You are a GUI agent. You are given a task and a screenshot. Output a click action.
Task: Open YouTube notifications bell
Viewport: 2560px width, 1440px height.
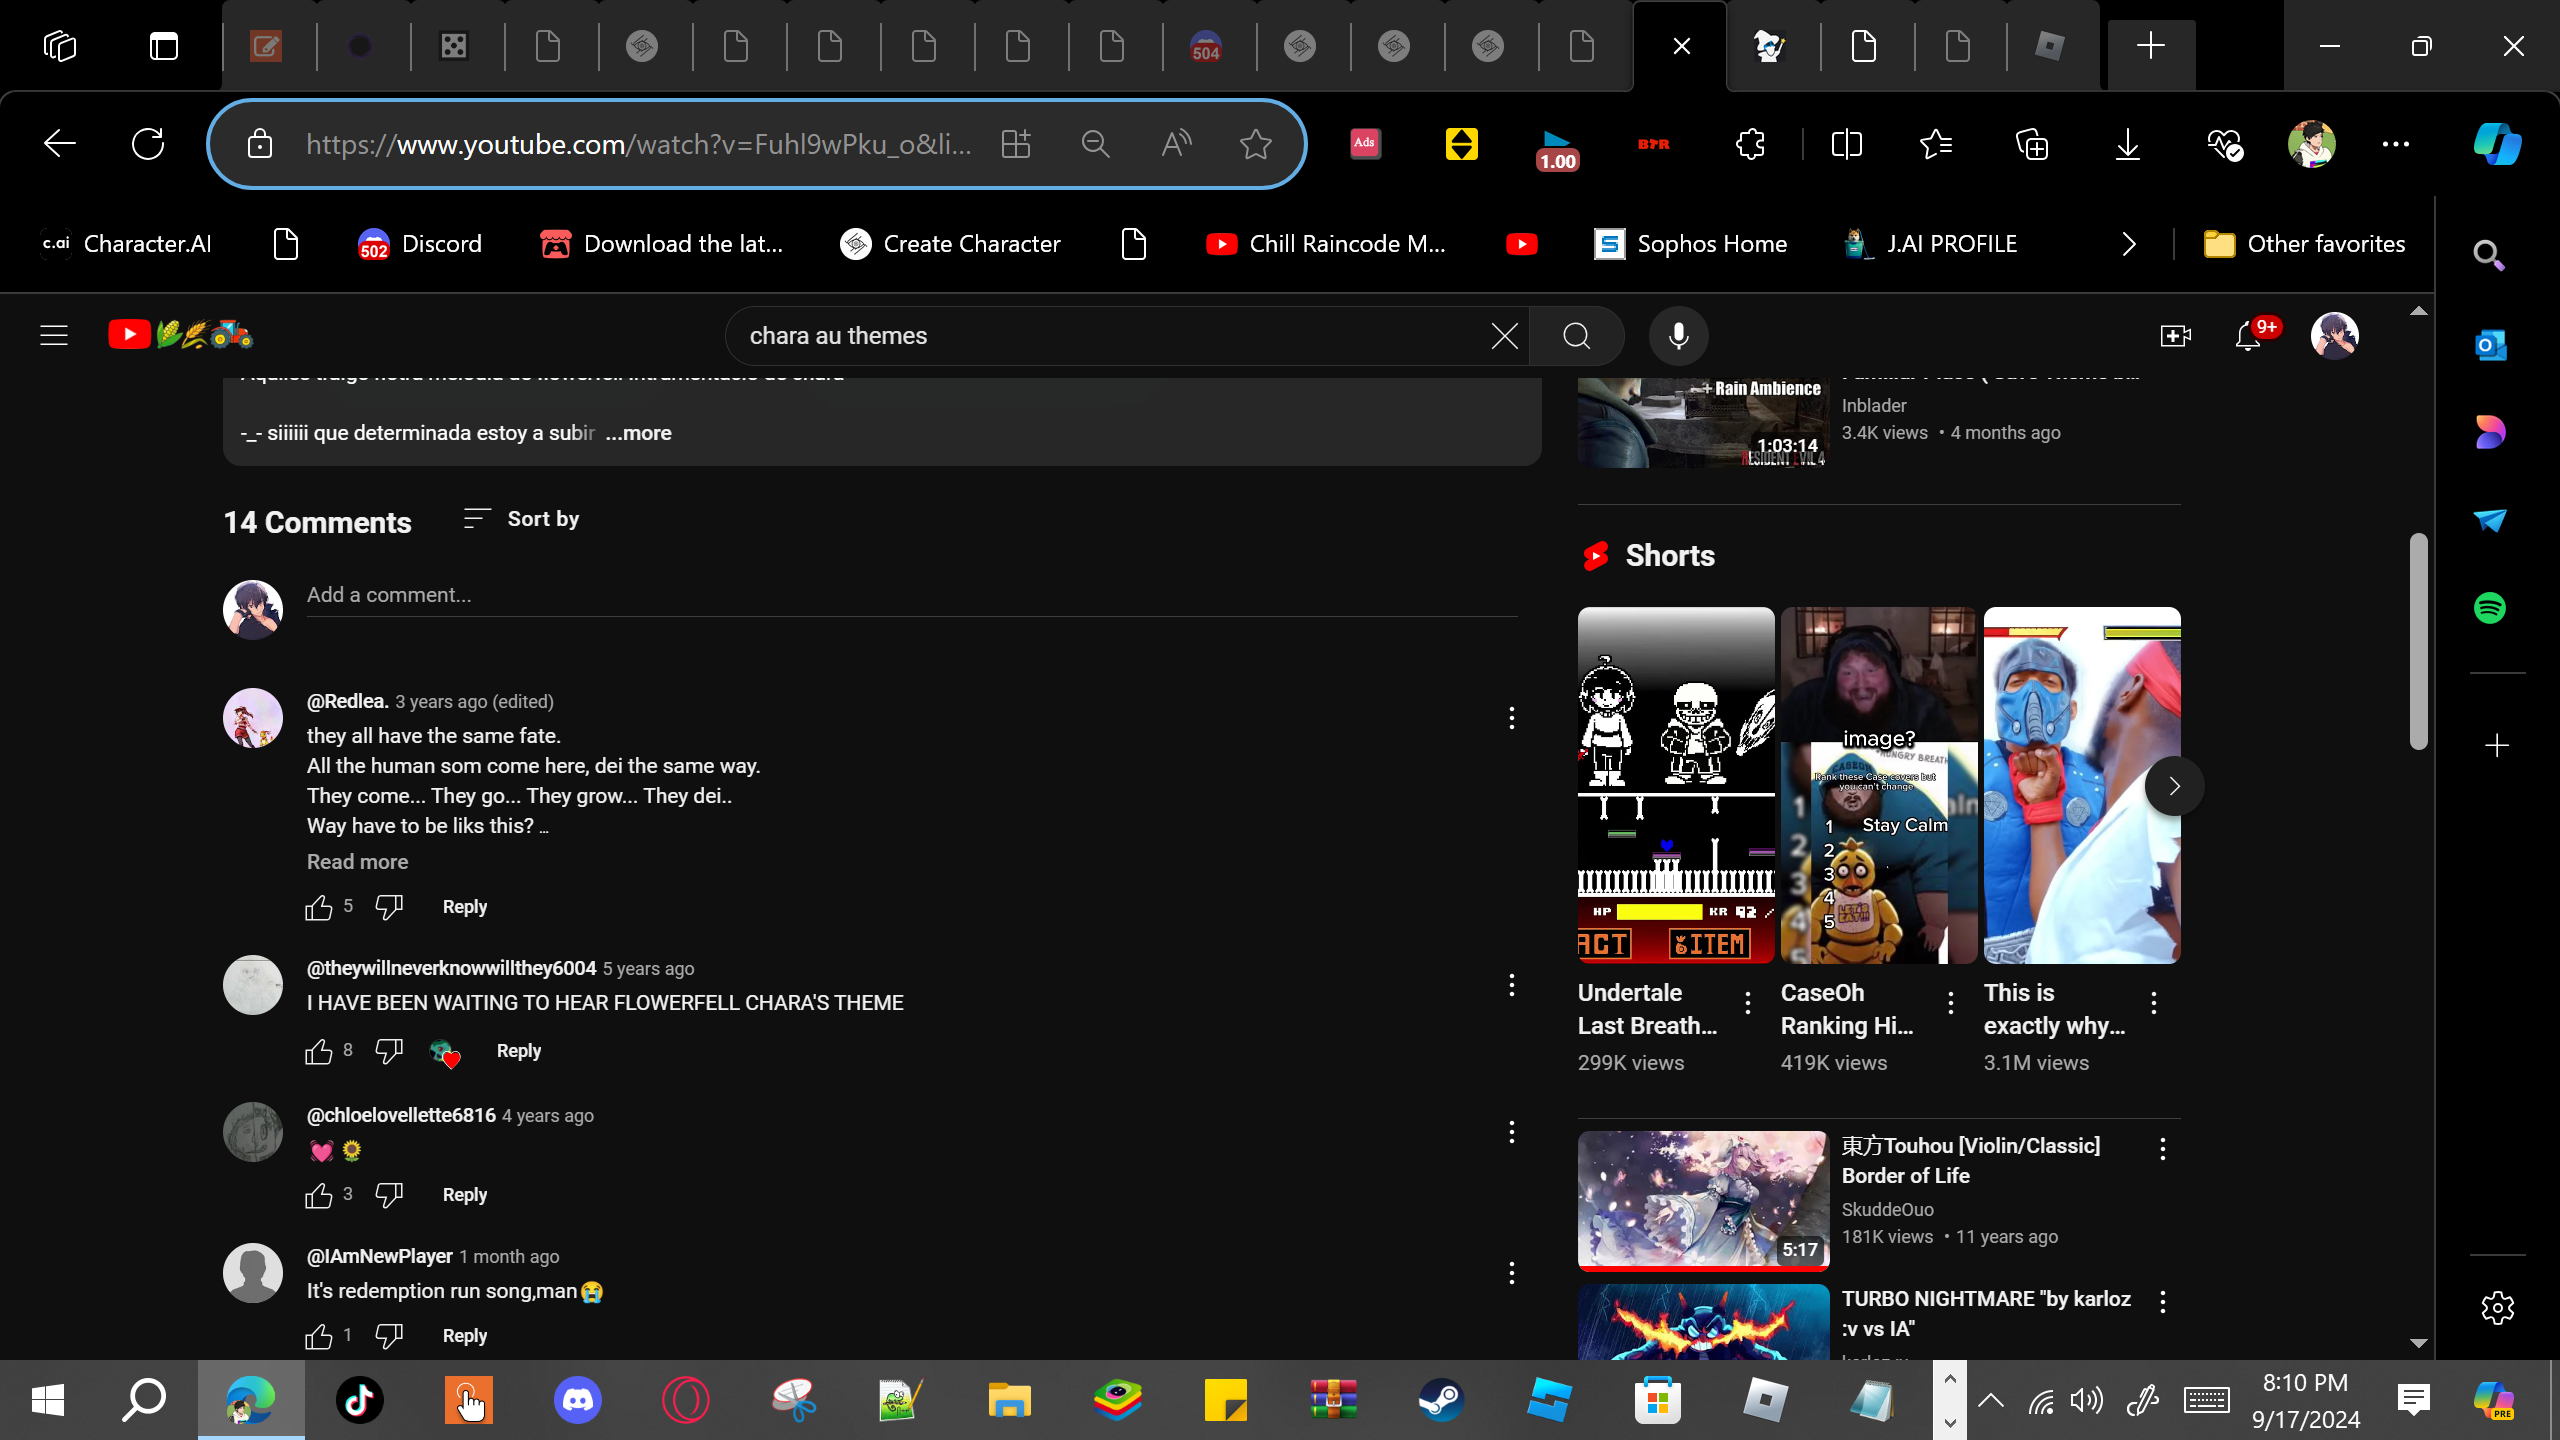tap(2248, 336)
